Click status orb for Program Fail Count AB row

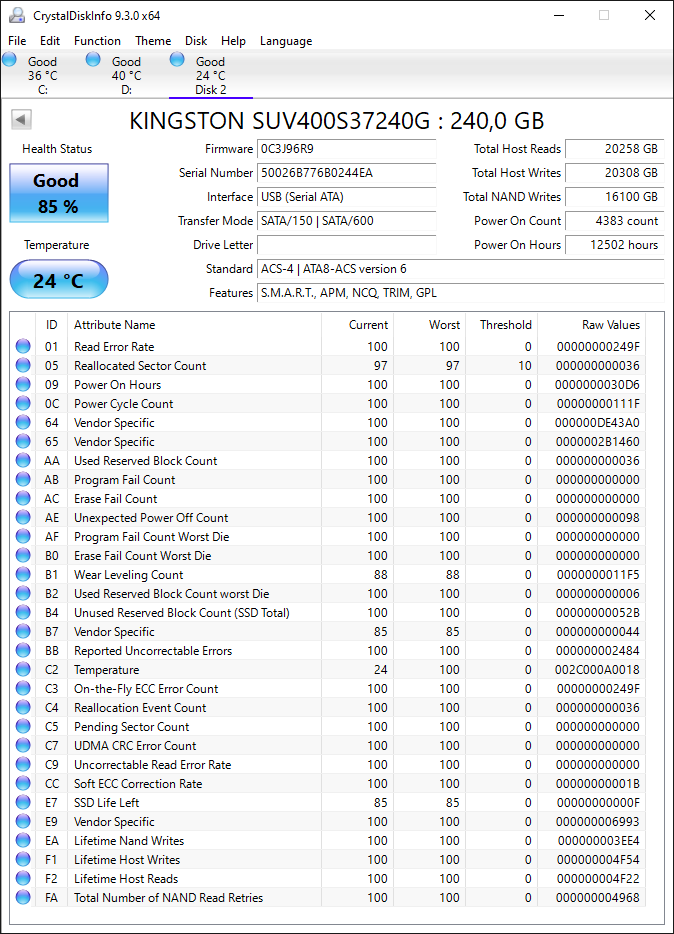(x=23, y=480)
